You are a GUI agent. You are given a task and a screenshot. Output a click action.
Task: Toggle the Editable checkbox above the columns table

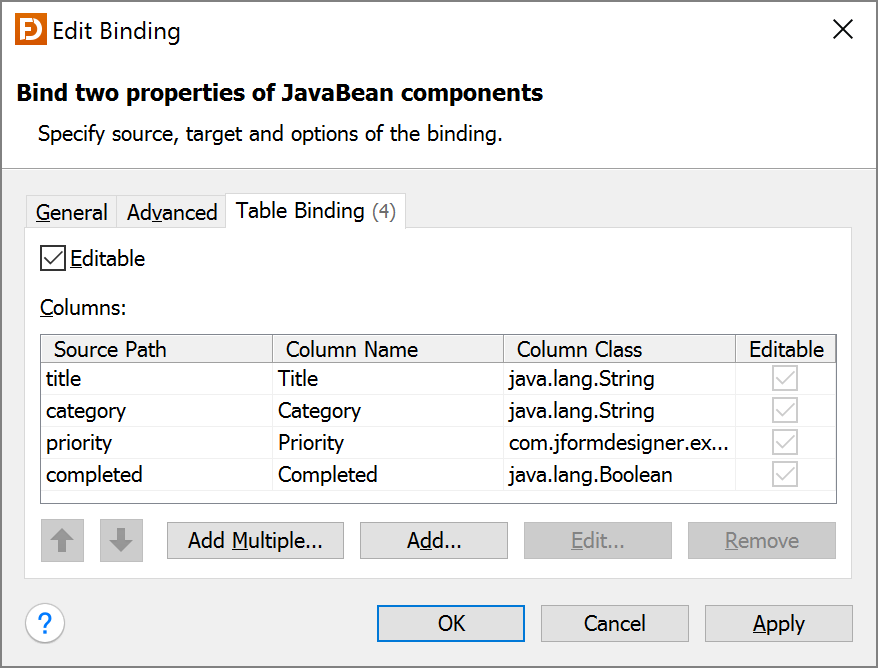click(x=51, y=258)
